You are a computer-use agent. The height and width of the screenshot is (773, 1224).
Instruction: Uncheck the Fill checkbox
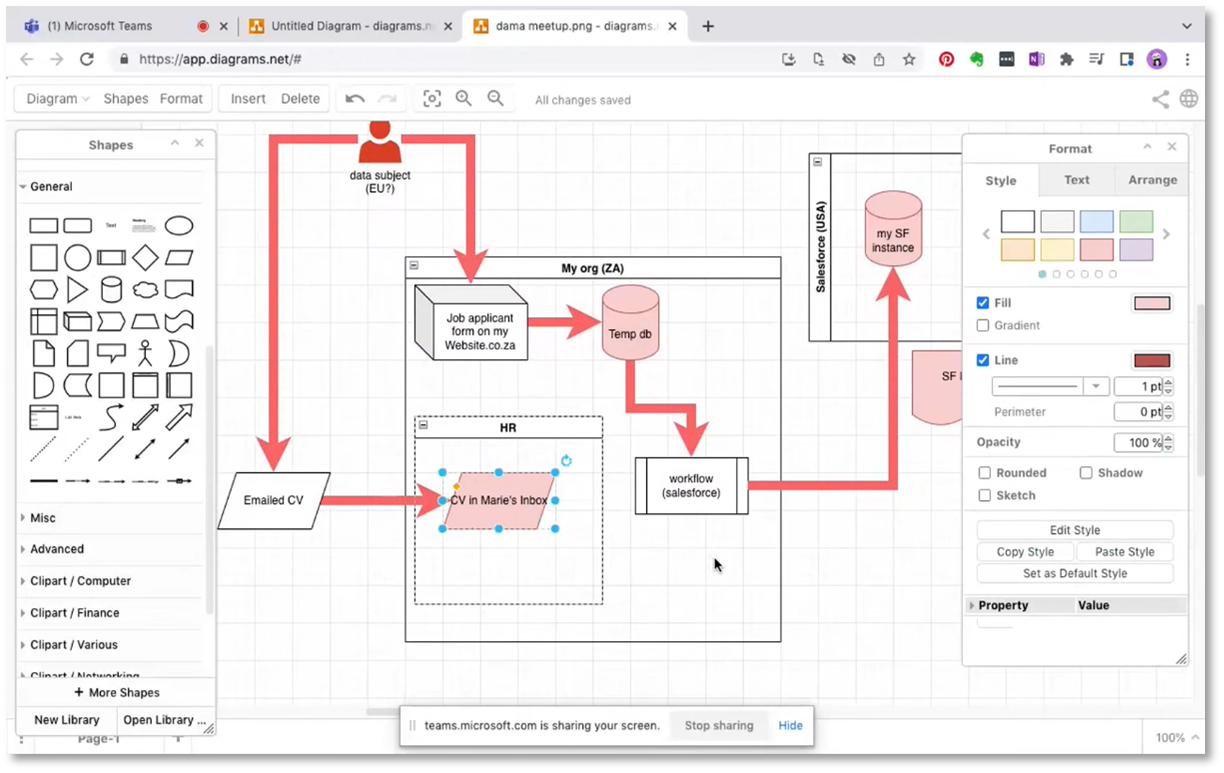coord(983,302)
